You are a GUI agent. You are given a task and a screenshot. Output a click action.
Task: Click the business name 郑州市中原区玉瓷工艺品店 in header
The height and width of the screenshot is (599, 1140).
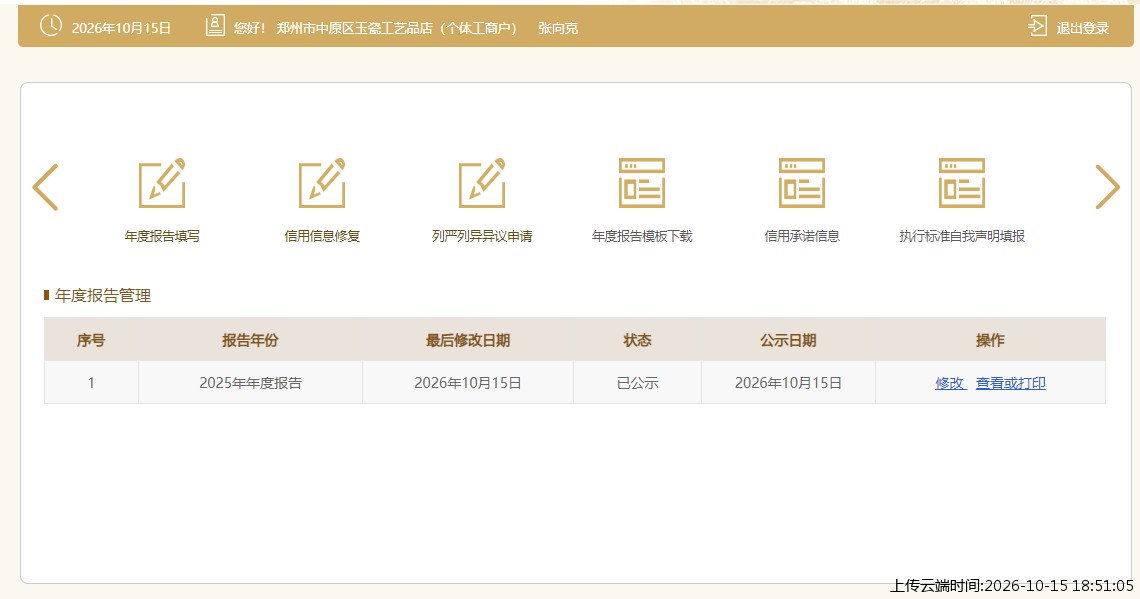coord(355,28)
